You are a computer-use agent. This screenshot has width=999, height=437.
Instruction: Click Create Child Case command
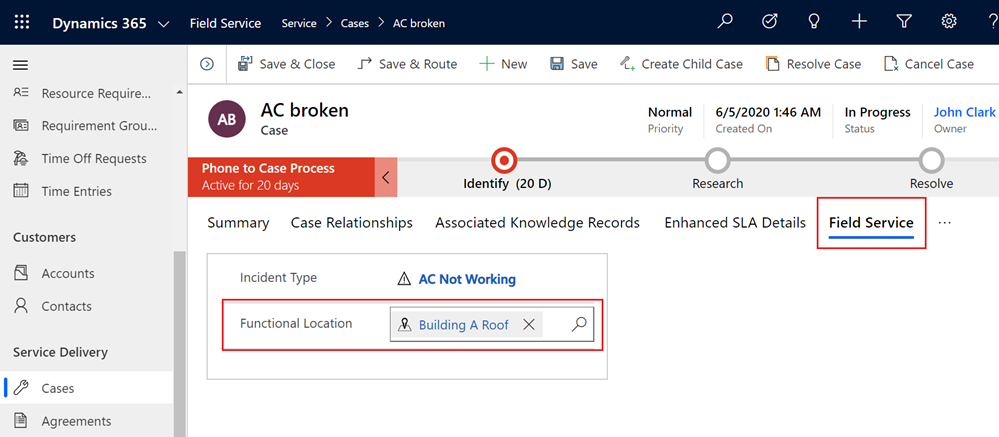click(681, 64)
